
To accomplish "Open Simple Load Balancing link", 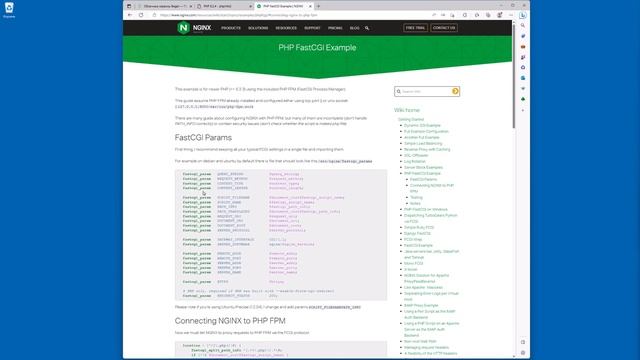I will coord(423,143).
